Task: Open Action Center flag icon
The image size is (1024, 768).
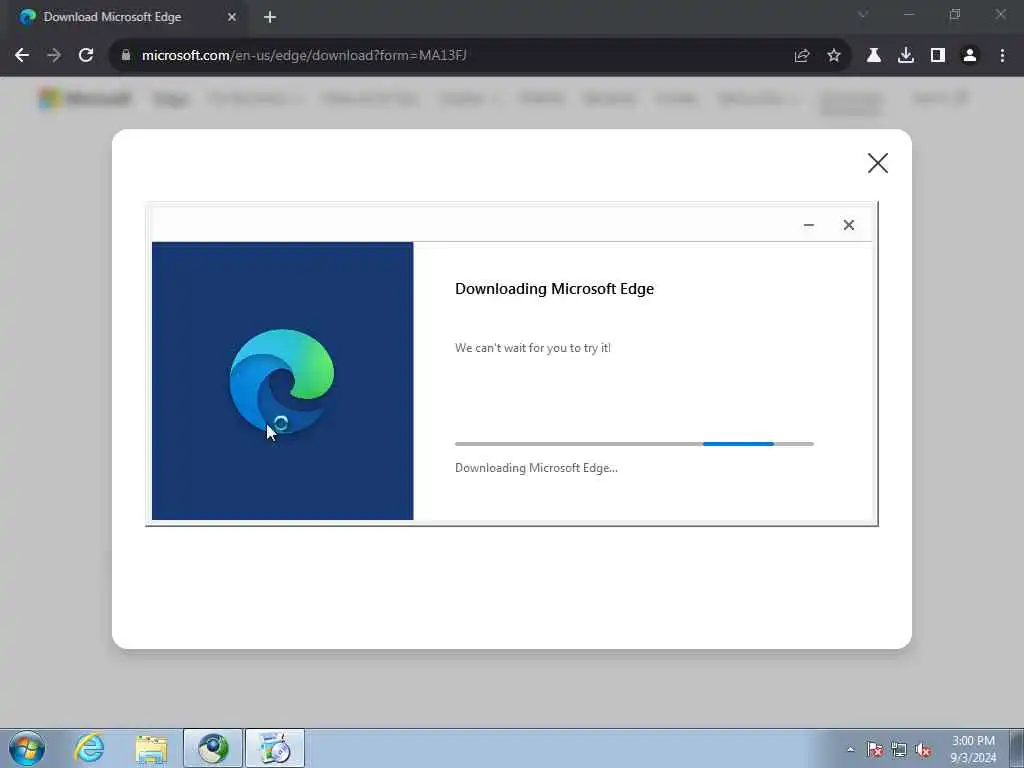Action: (x=874, y=750)
